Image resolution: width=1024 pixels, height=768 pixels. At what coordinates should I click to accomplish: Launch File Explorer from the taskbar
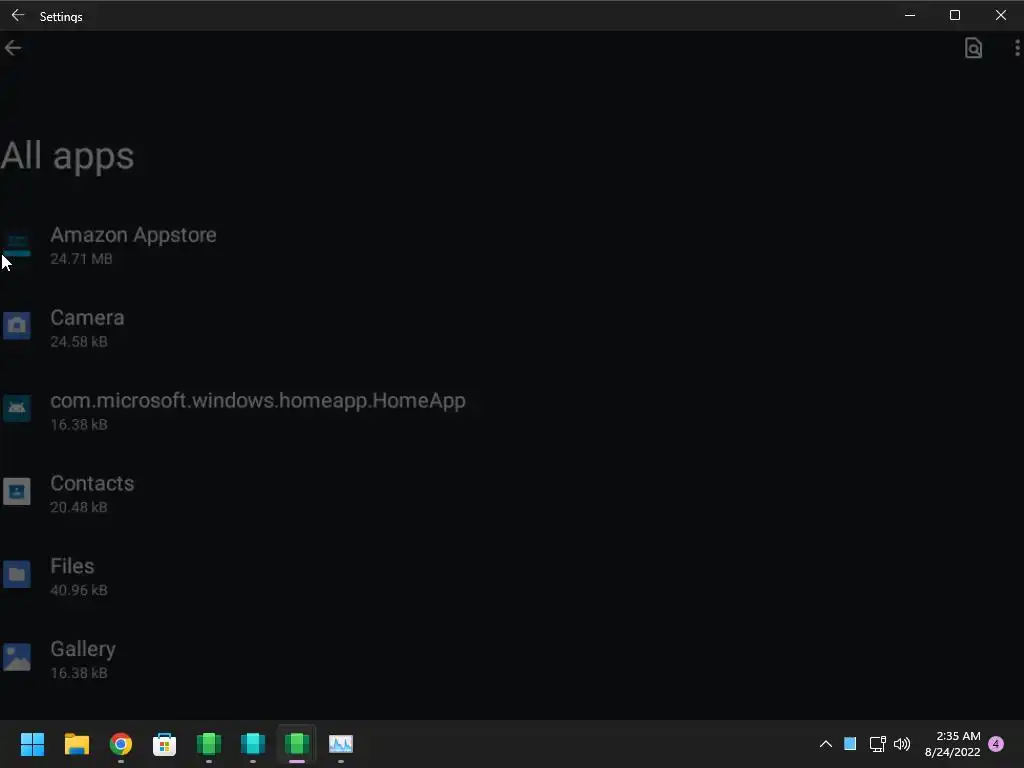pos(76,744)
